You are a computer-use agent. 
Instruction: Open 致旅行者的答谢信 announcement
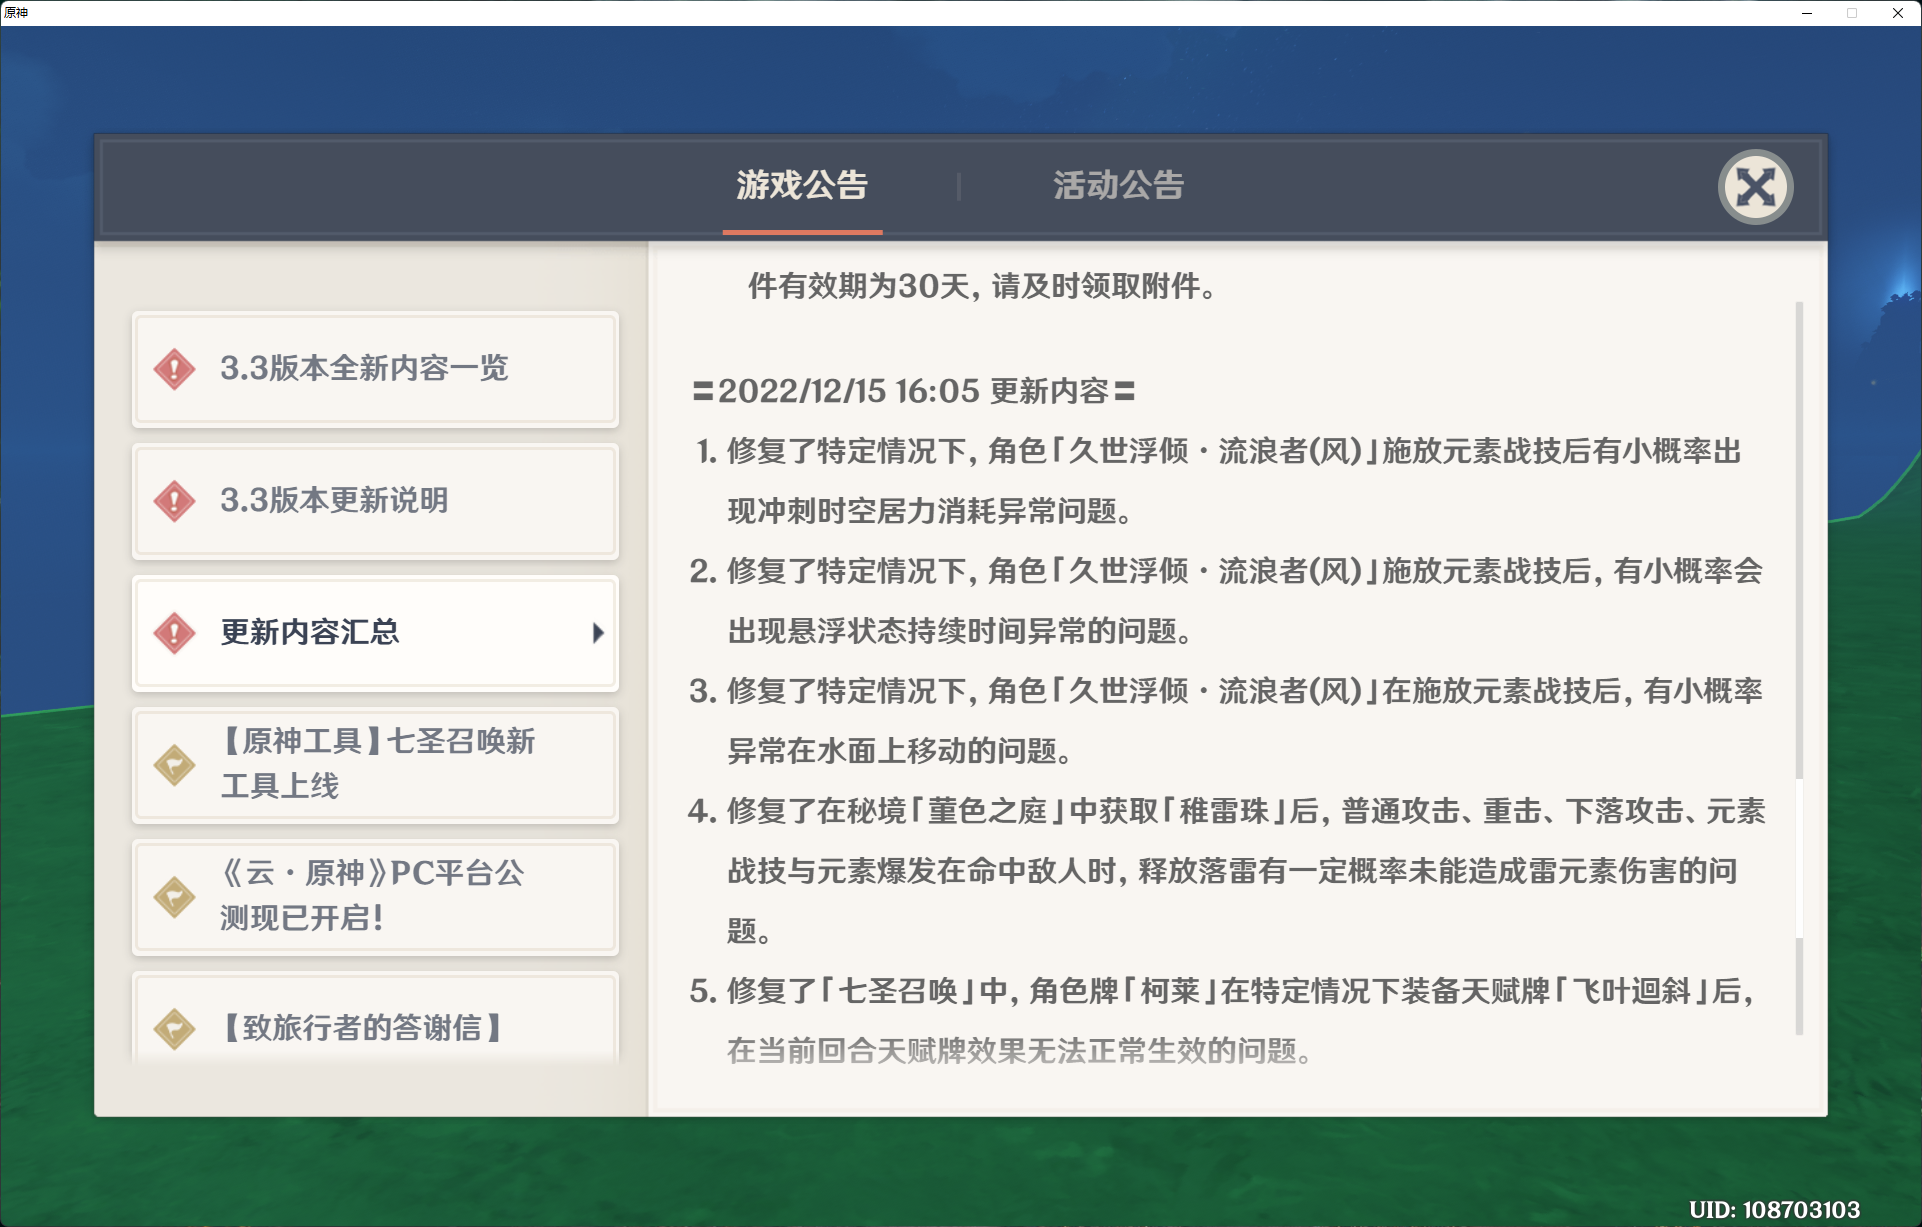(x=376, y=1018)
